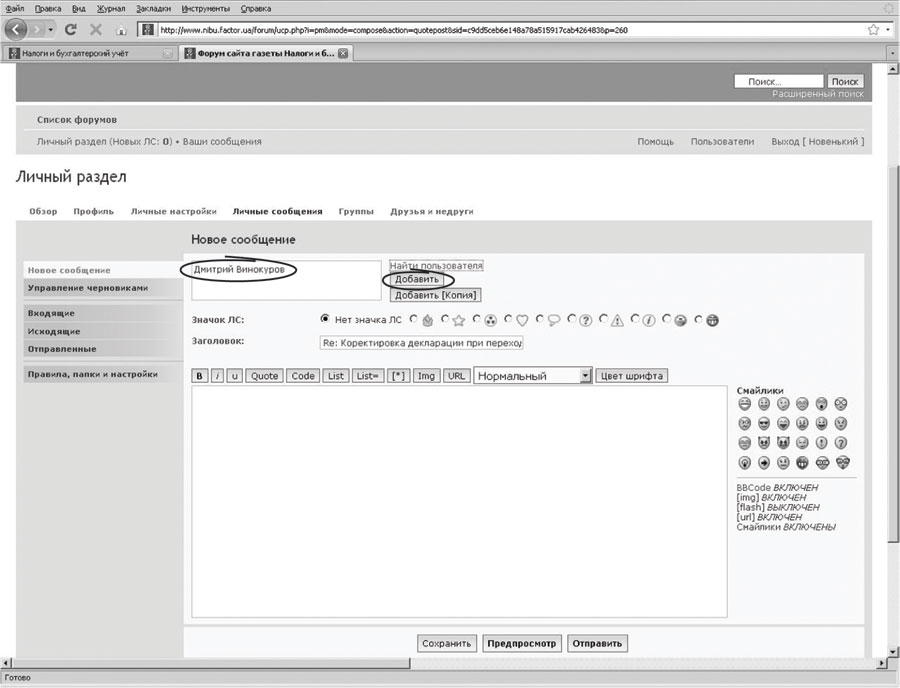The width and height of the screenshot is (900, 688).
Task: Choose the heart message icon radio option
Action: [x=508, y=320]
